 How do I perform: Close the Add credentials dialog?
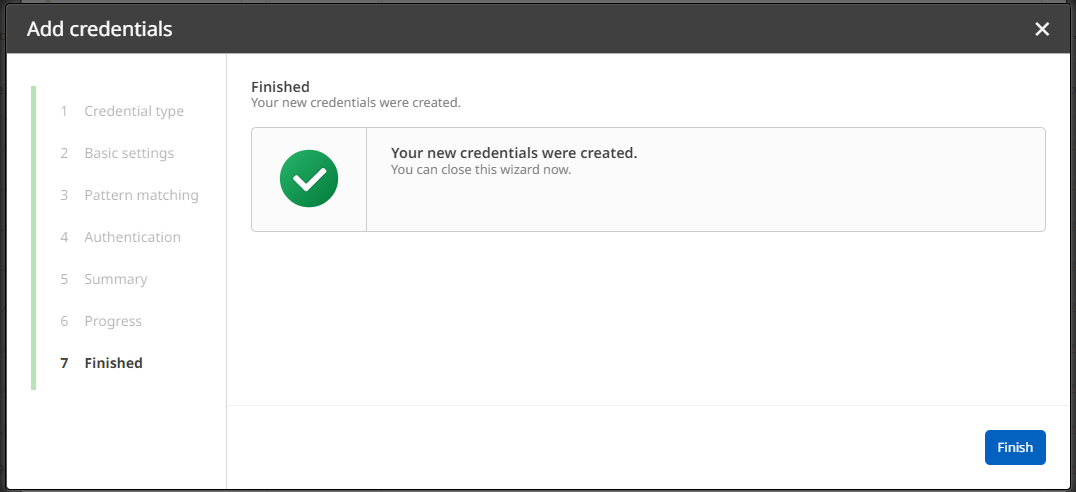(x=1042, y=29)
